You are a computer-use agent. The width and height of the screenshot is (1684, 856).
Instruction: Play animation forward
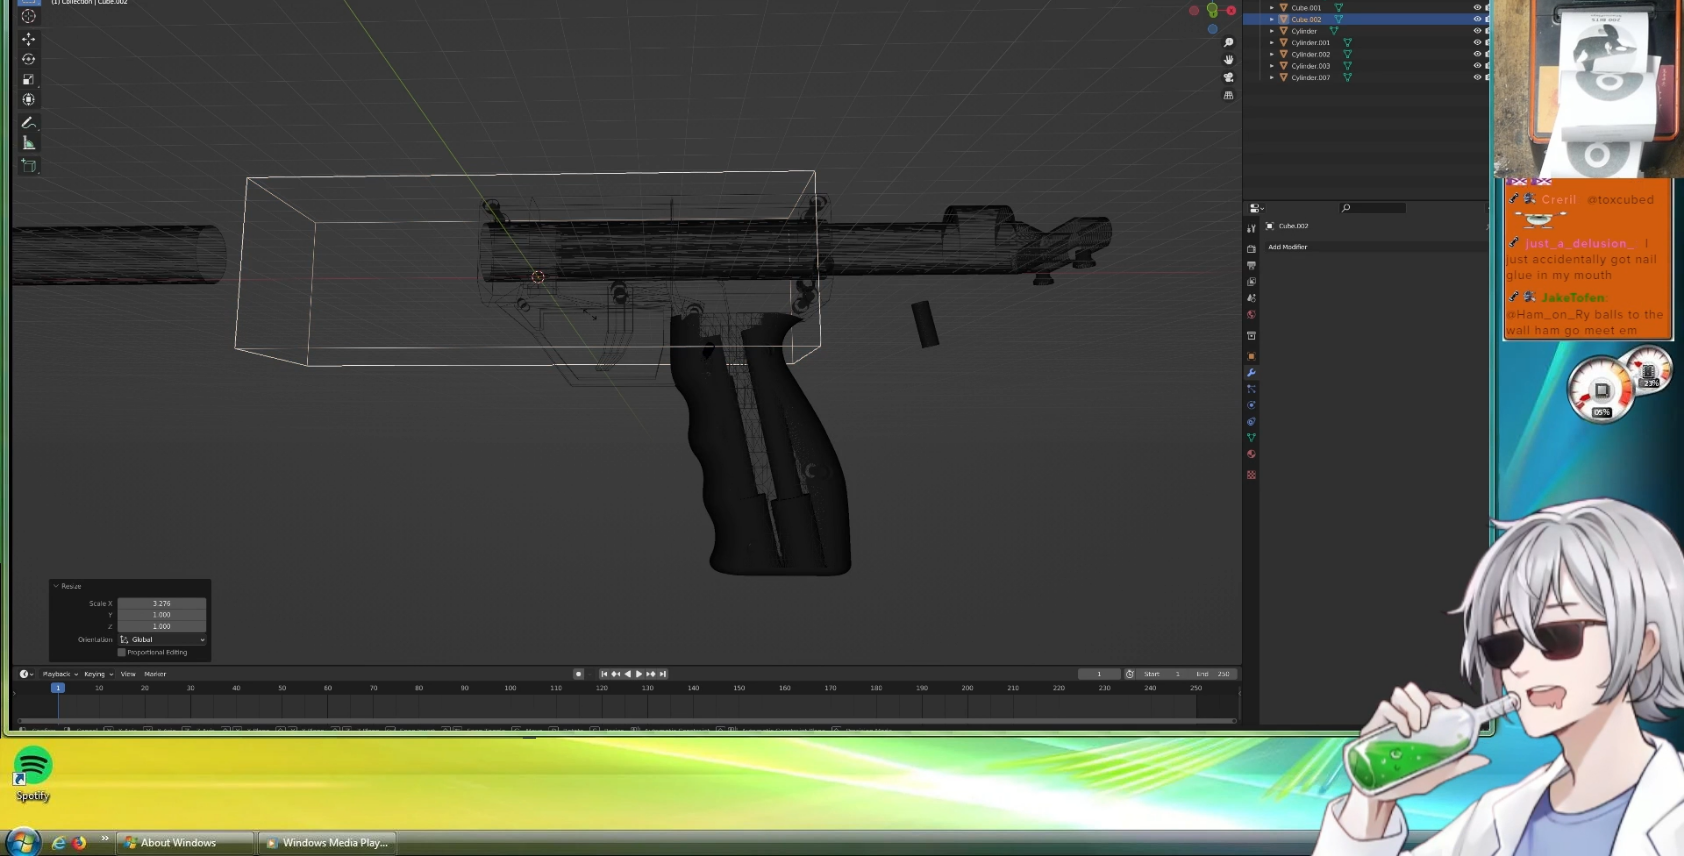tap(639, 674)
